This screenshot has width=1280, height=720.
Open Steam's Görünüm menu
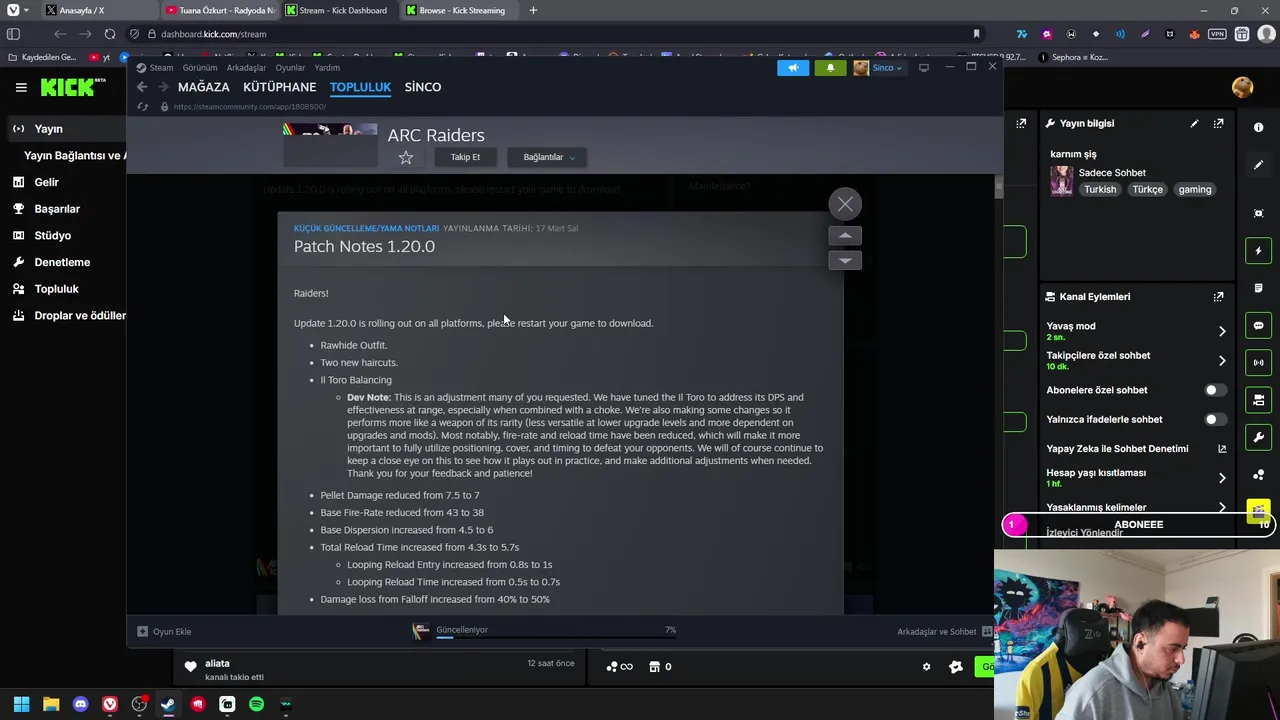tap(200, 68)
